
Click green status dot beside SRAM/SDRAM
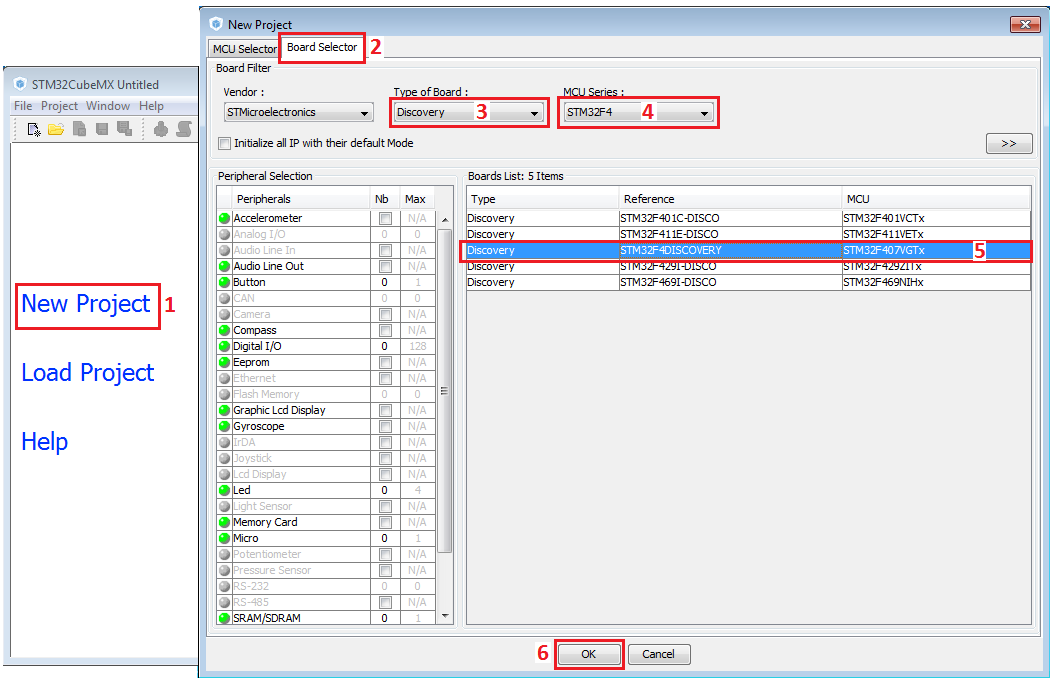224,618
